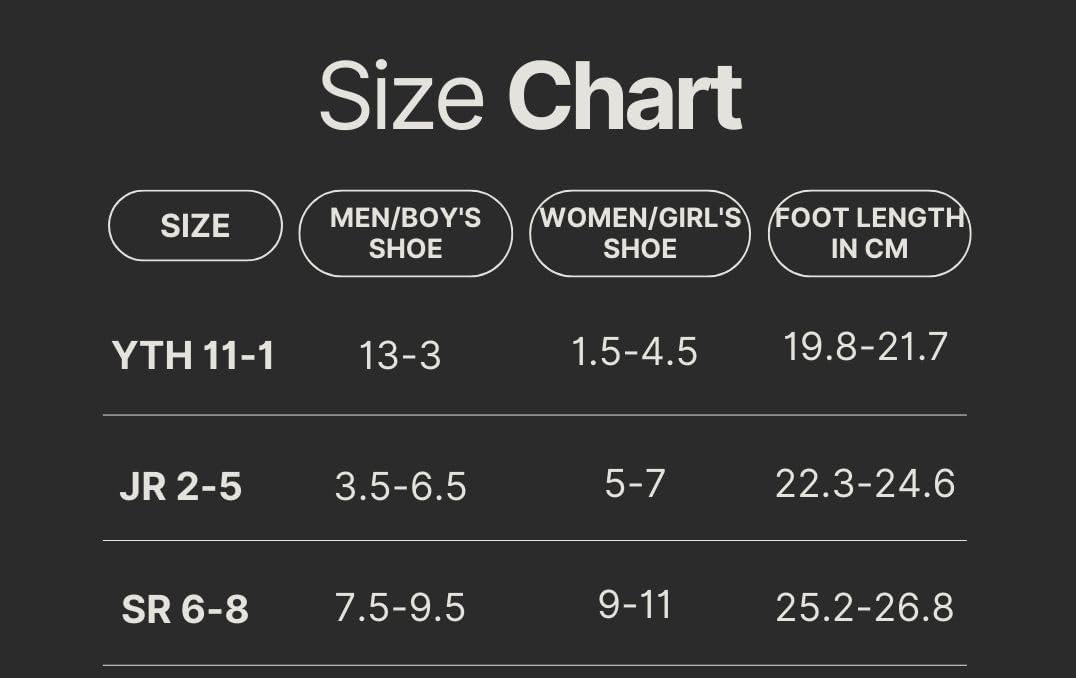Select the 19.8-21.7 foot length cell
Viewport: 1076px width, 678px height.
click(x=865, y=347)
